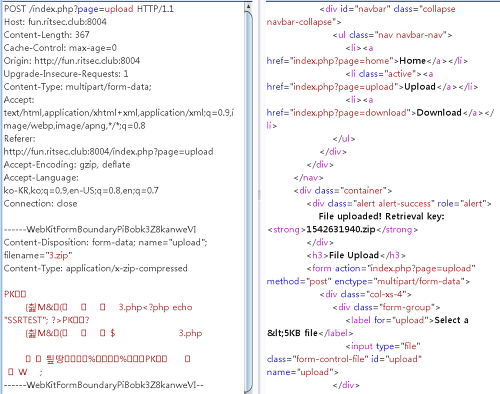The image size is (500, 394).
Task: Click the Referer URL ending with page=upload
Action: pyautogui.click(x=109, y=152)
